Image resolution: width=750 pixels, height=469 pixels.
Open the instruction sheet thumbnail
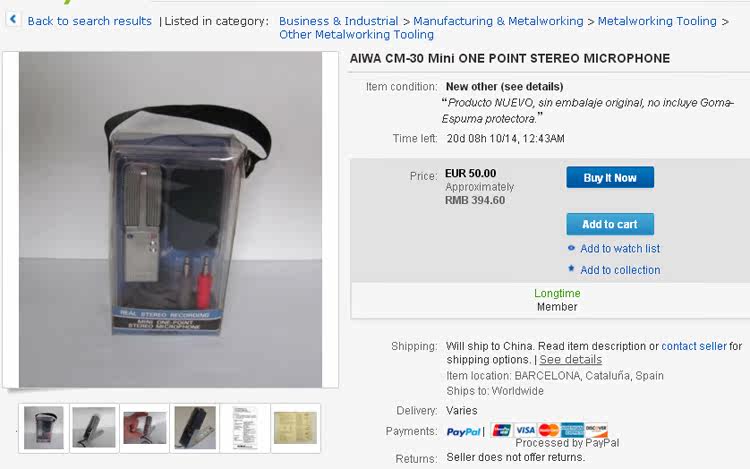tap(245, 428)
